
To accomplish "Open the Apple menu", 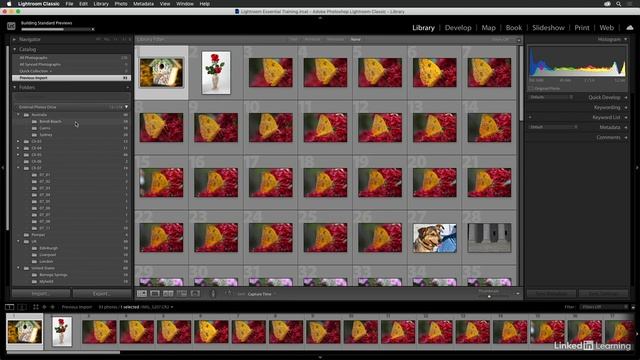I will click(x=9, y=4).
